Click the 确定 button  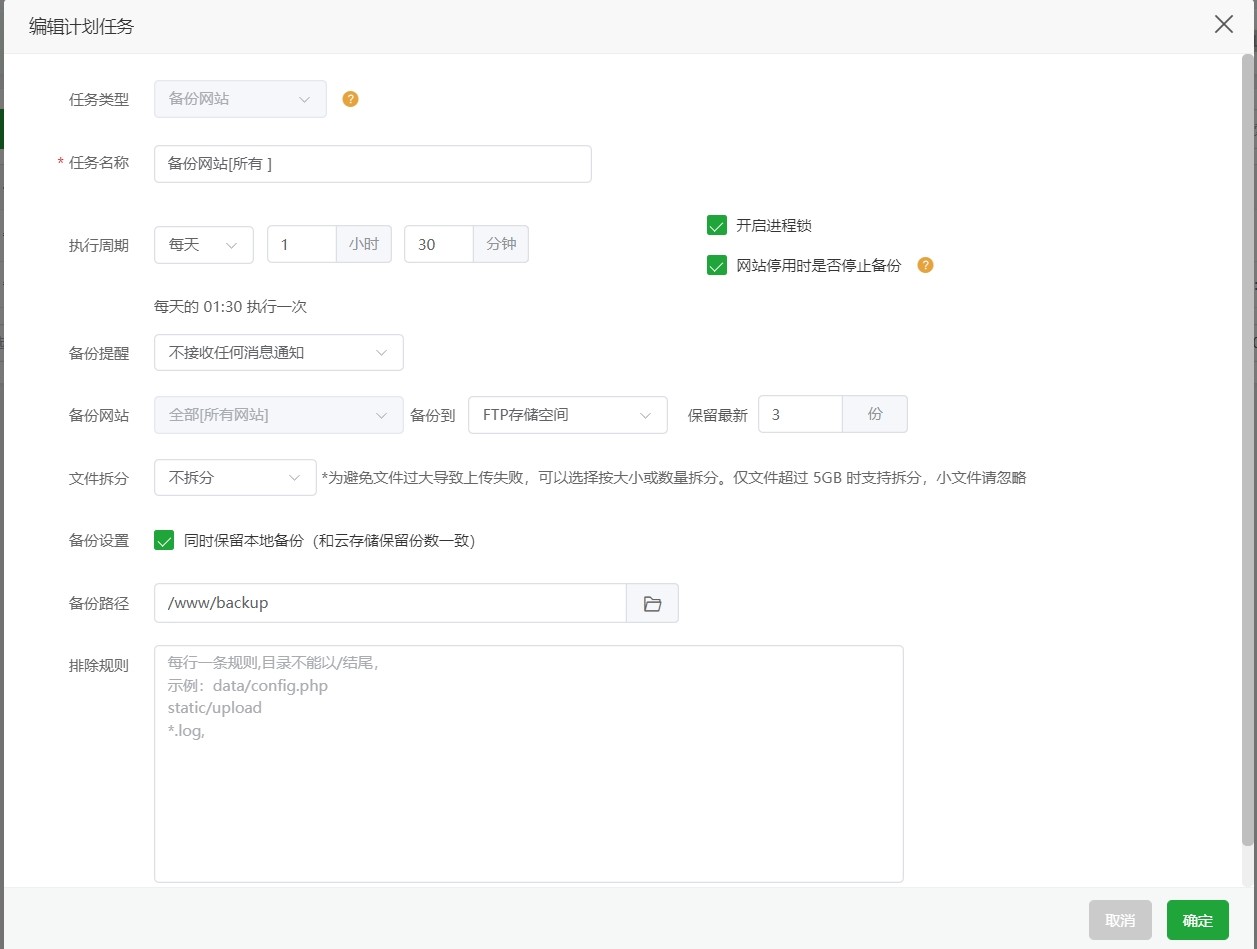pos(1198,920)
